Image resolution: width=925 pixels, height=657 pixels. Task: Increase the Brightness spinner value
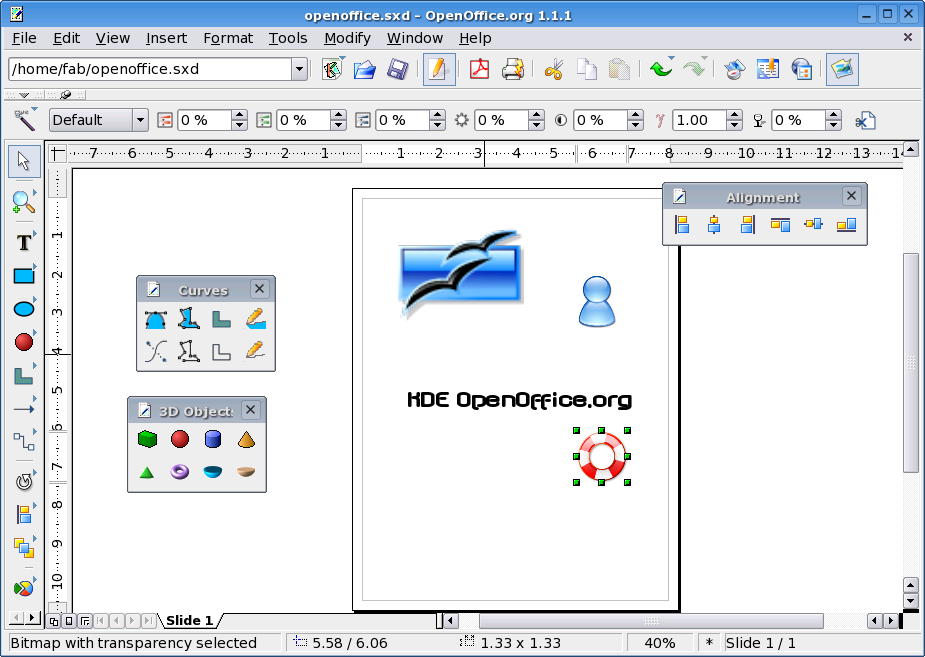(x=536, y=115)
